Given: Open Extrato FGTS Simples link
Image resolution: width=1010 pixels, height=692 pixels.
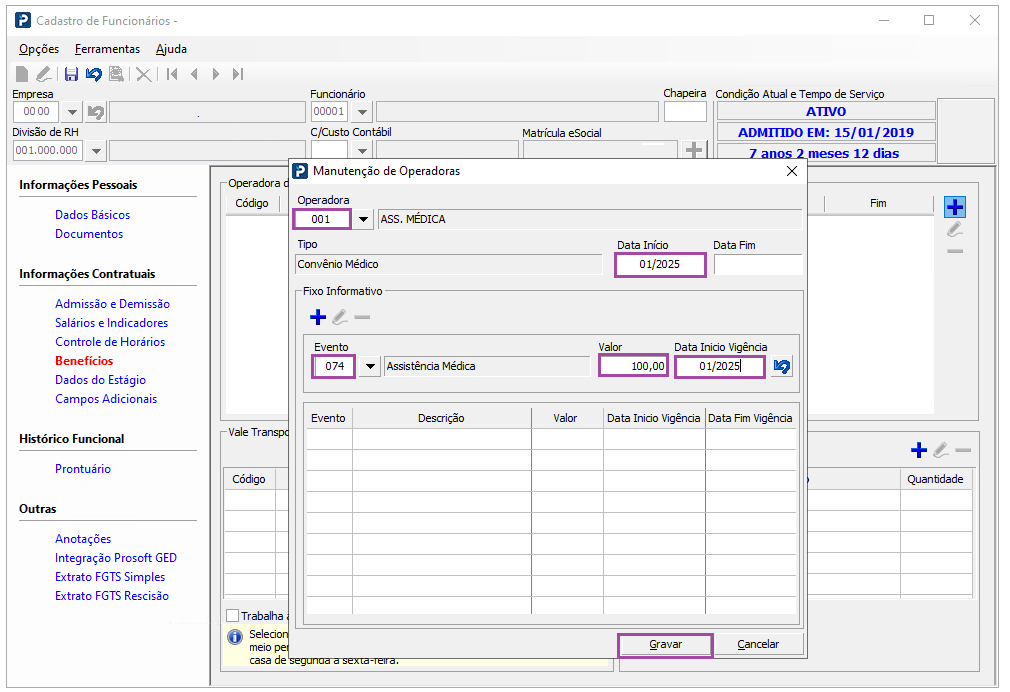Looking at the screenshot, I should [x=110, y=577].
